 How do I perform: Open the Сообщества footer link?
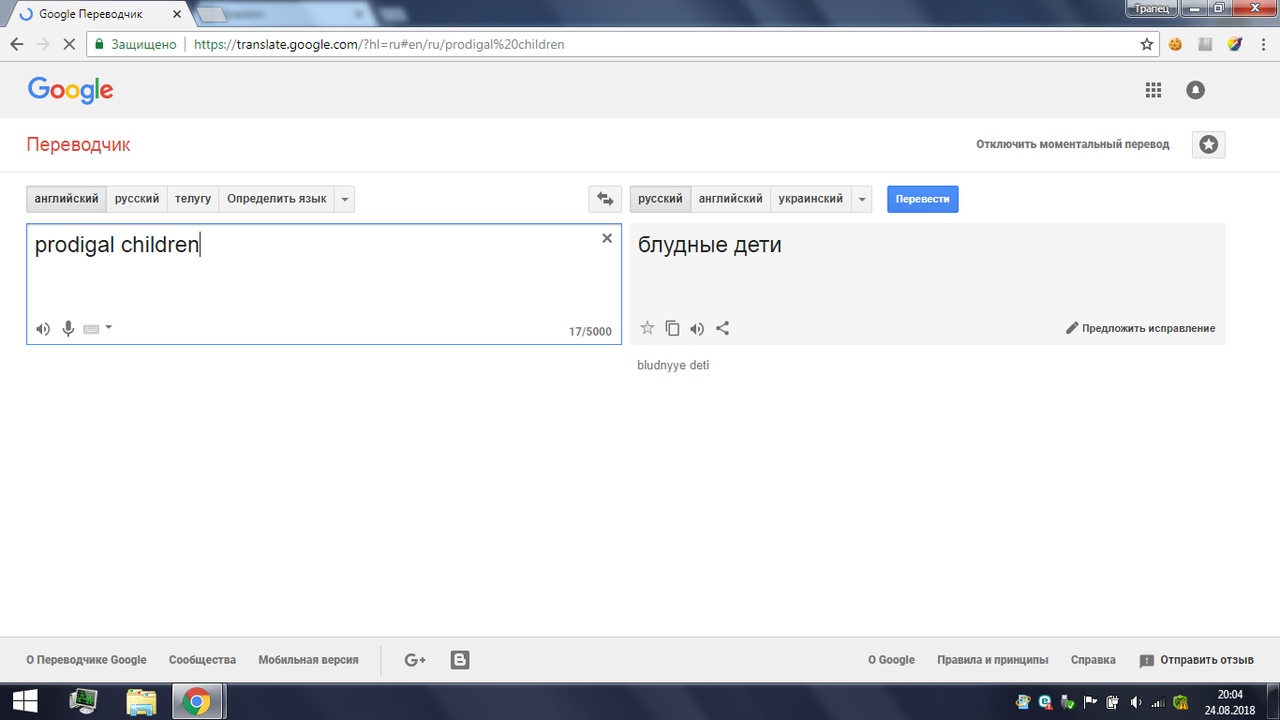point(202,660)
